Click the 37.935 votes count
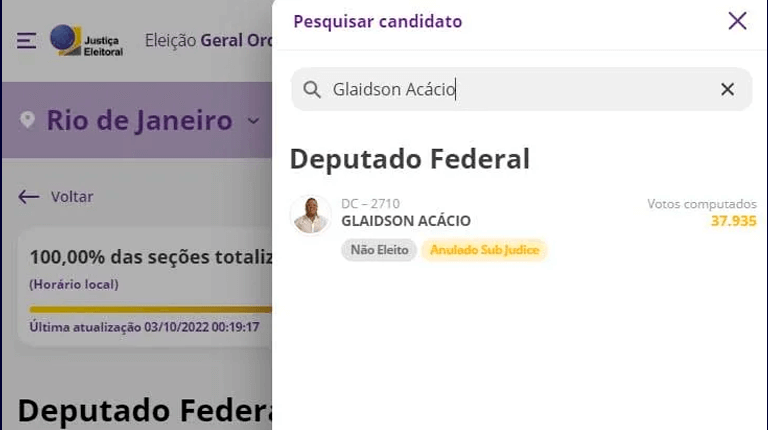The image size is (768, 430). point(733,221)
